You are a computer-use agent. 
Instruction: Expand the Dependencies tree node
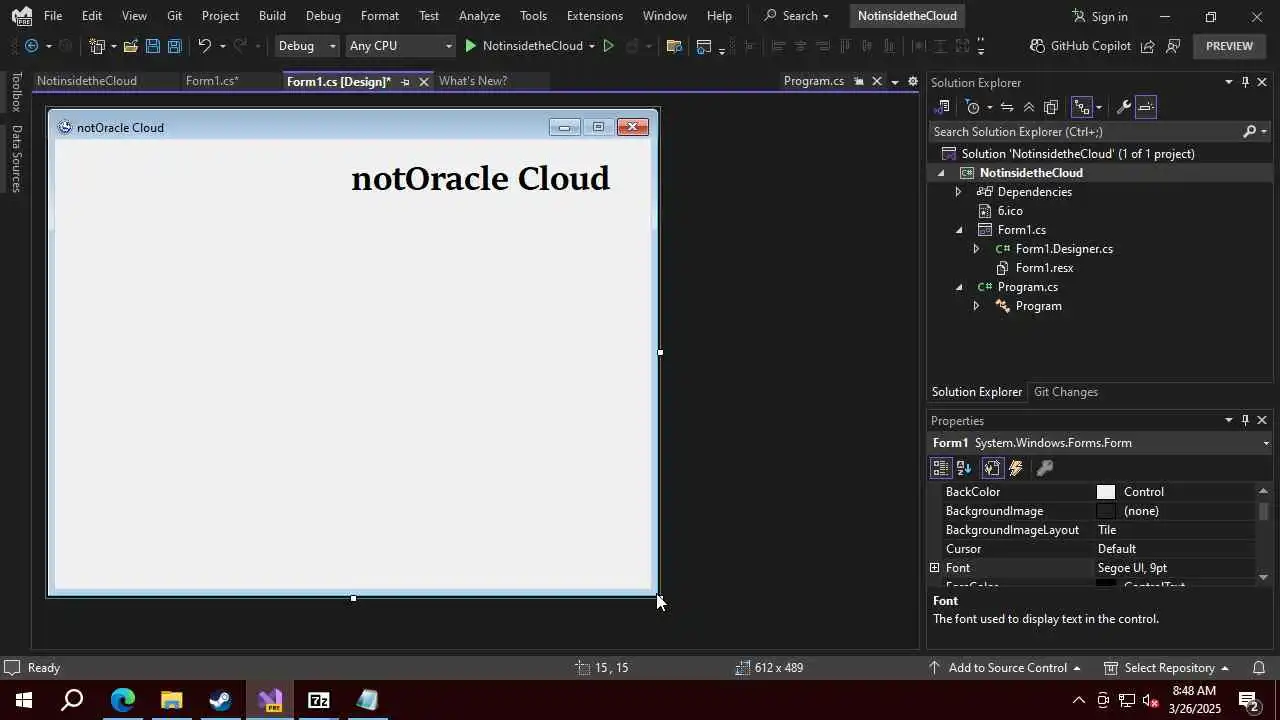click(958, 192)
